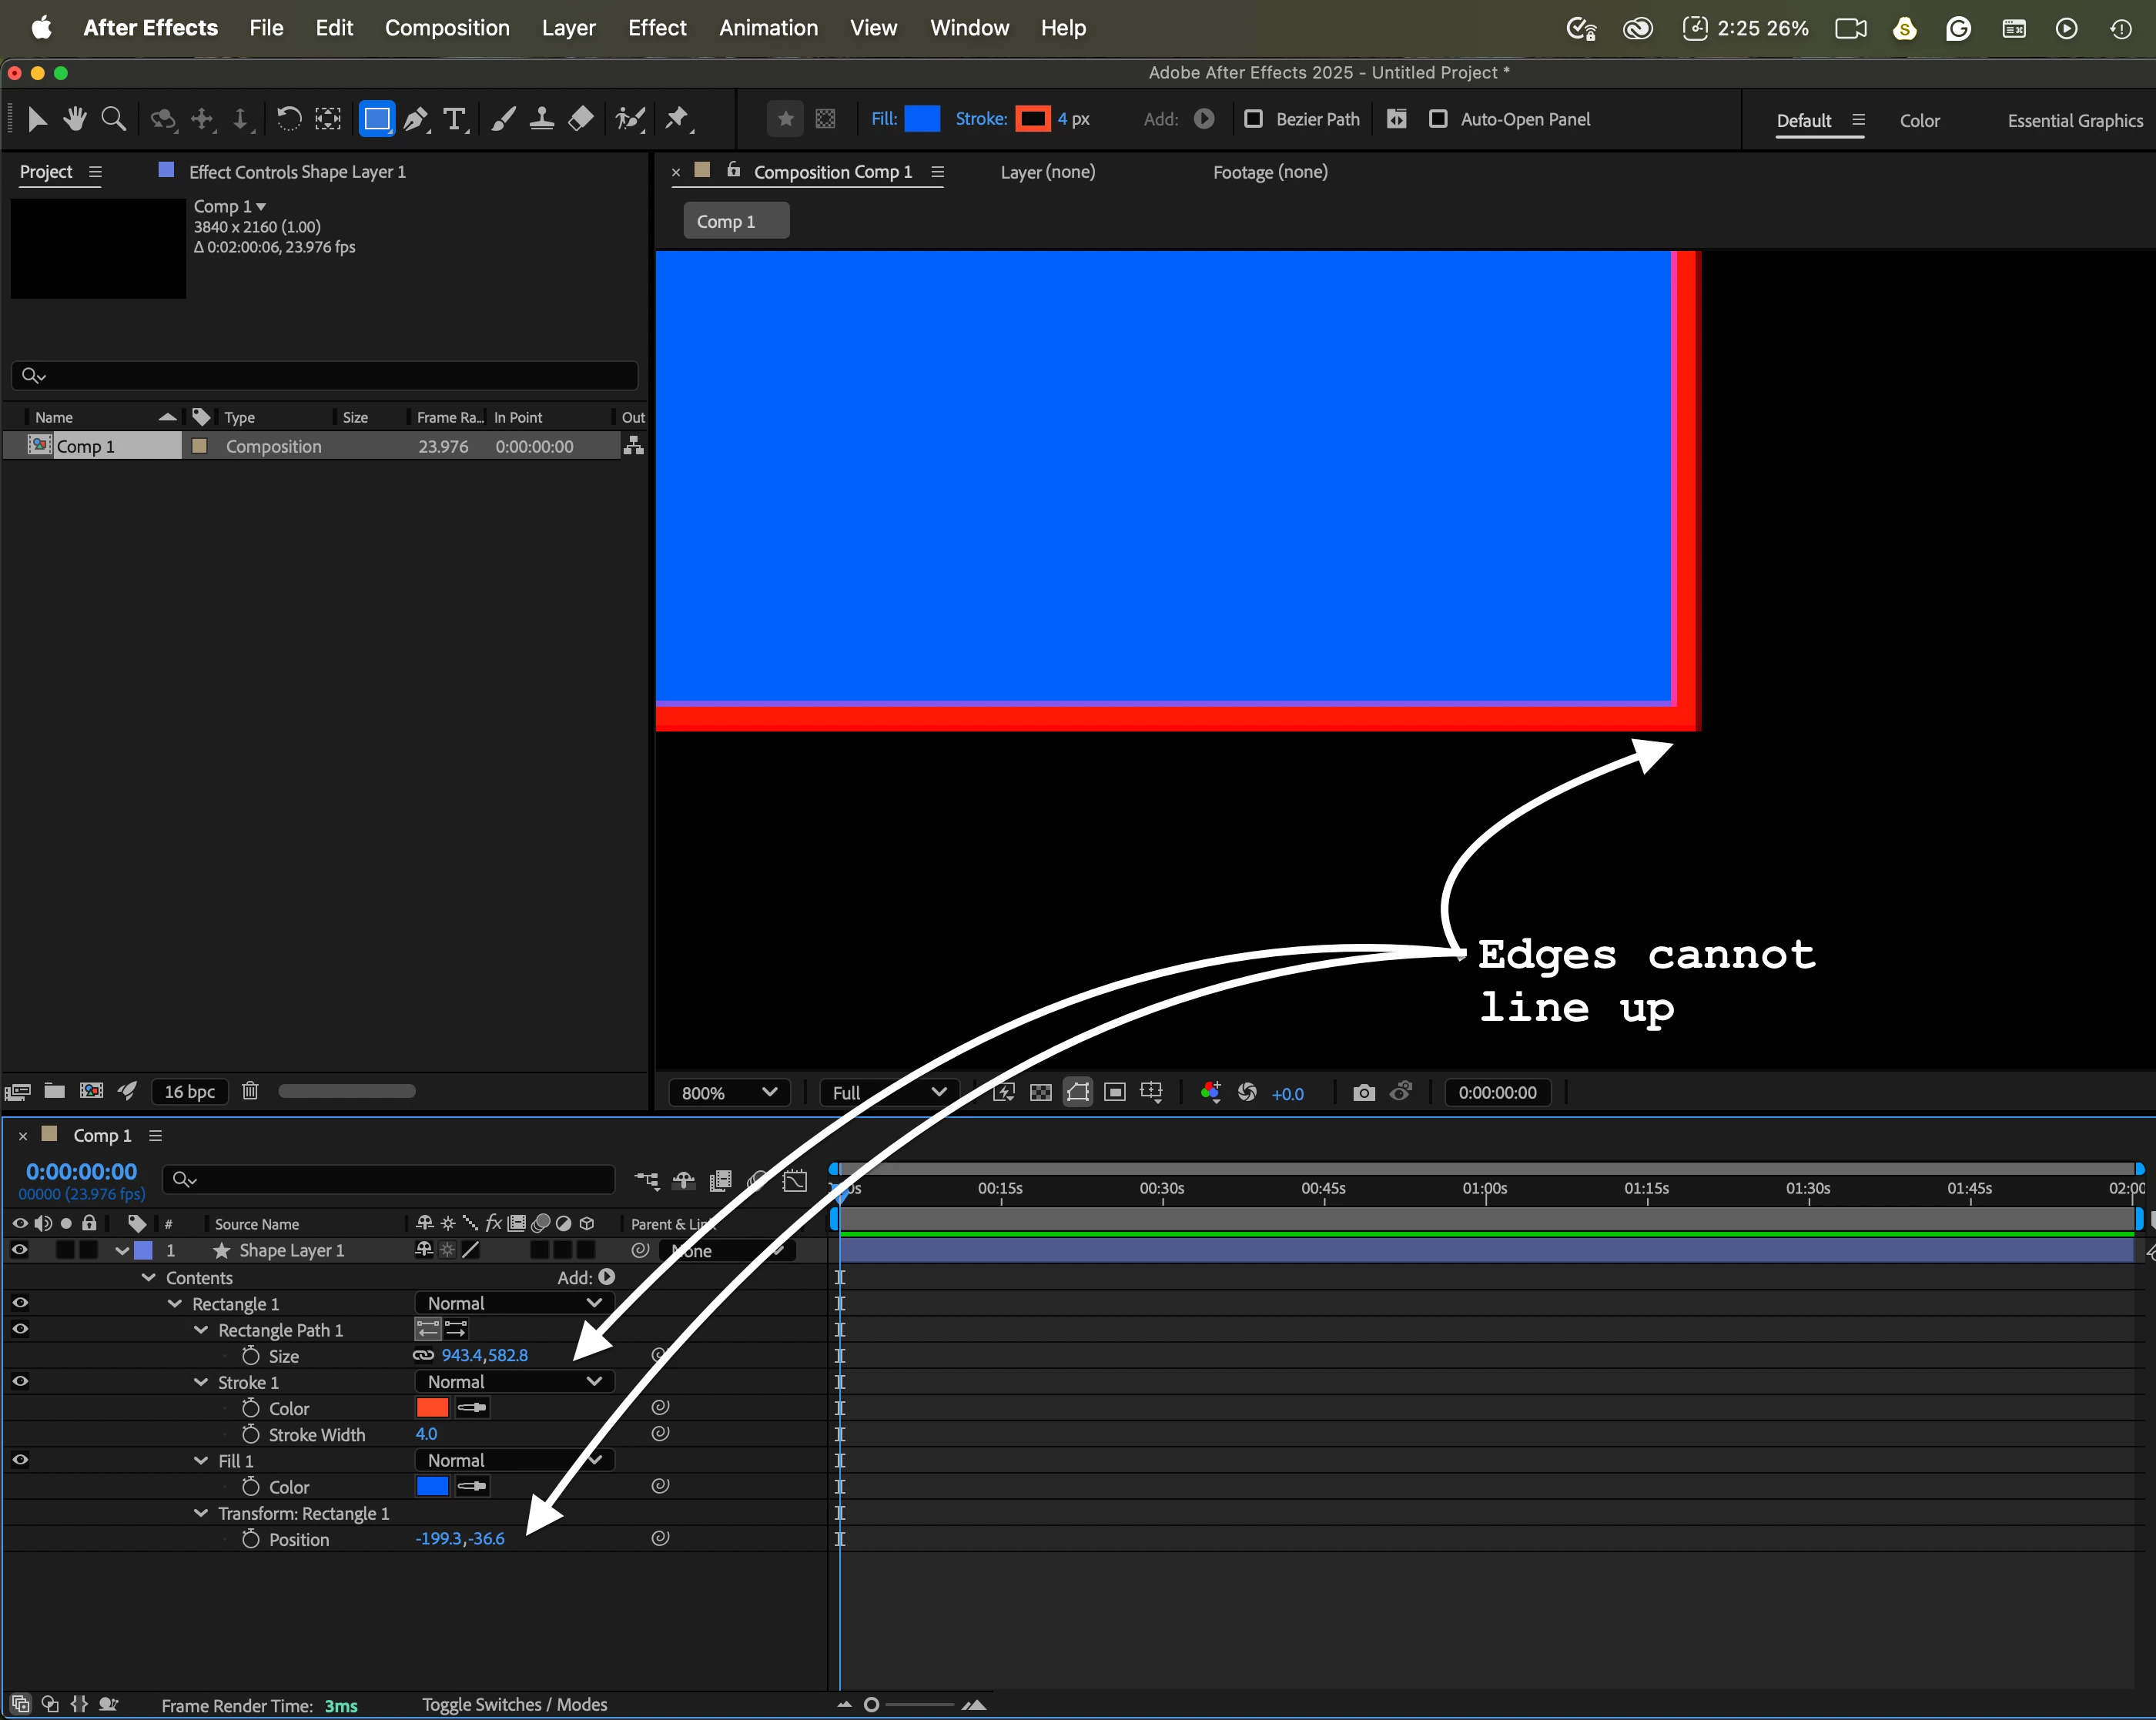Click the snapshot camera icon
This screenshot has height=1720, width=2156.
(1363, 1093)
